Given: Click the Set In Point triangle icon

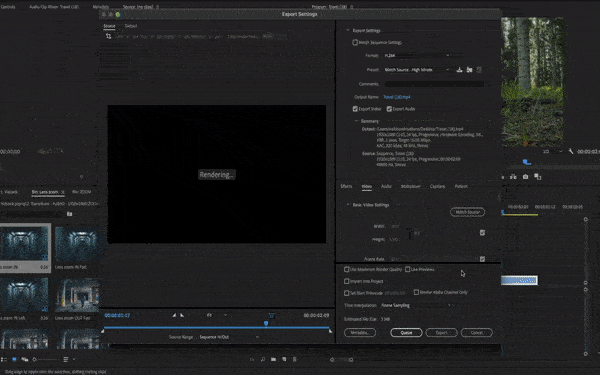Looking at the screenshot, I should pyautogui.click(x=174, y=315).
